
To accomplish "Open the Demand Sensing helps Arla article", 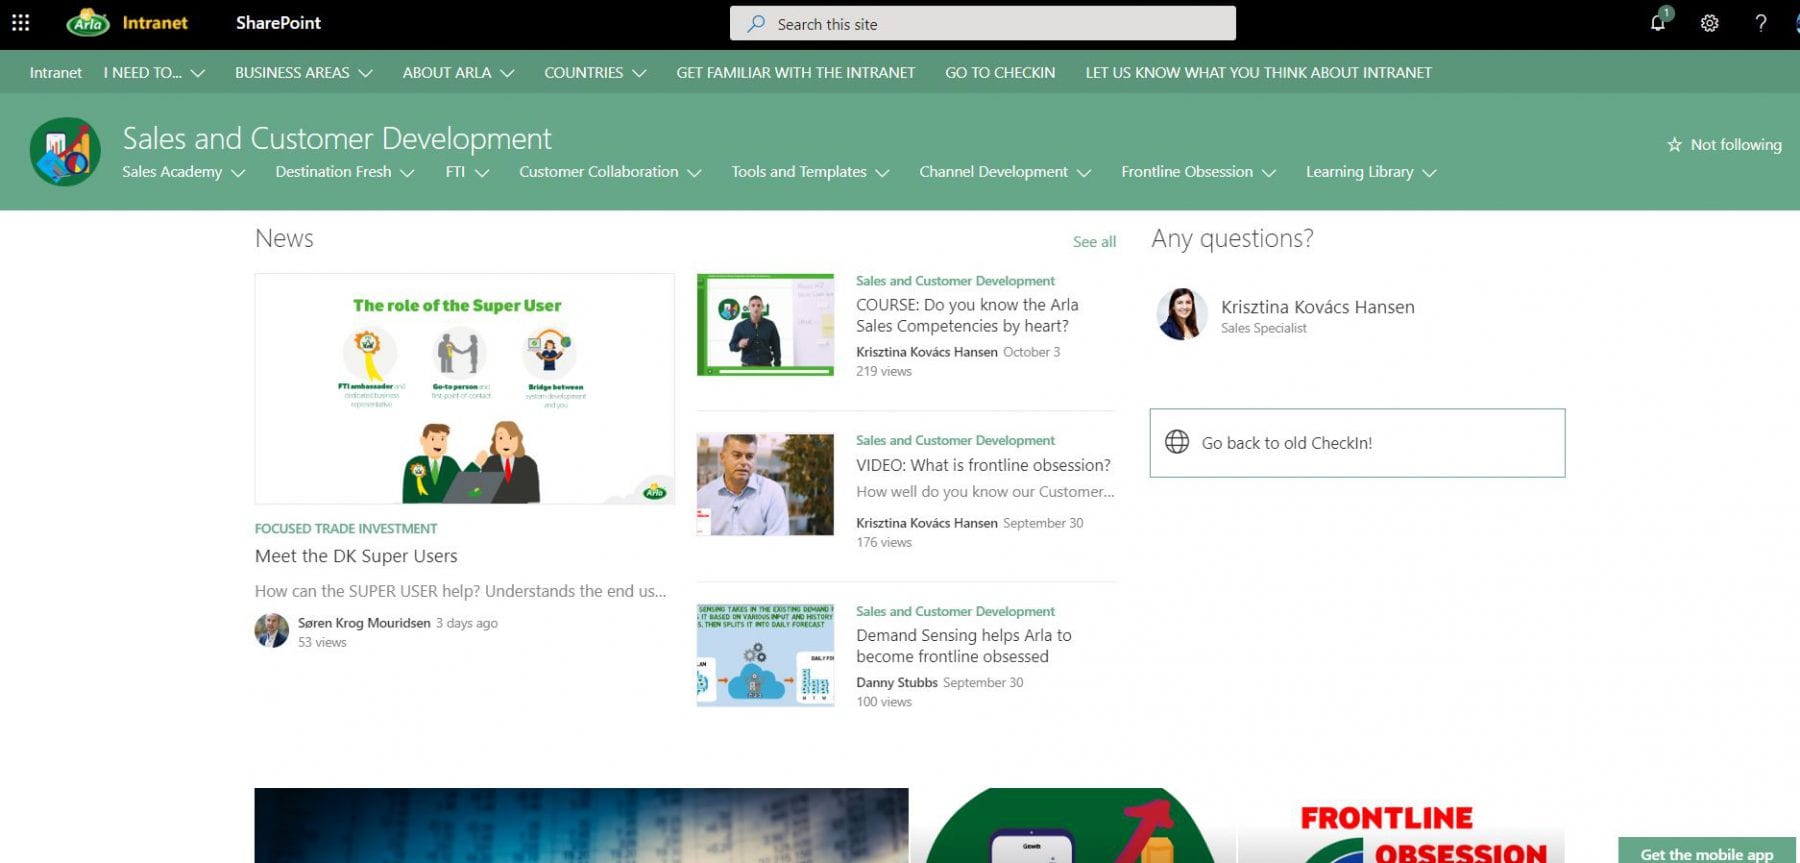I will coord(963,646).
